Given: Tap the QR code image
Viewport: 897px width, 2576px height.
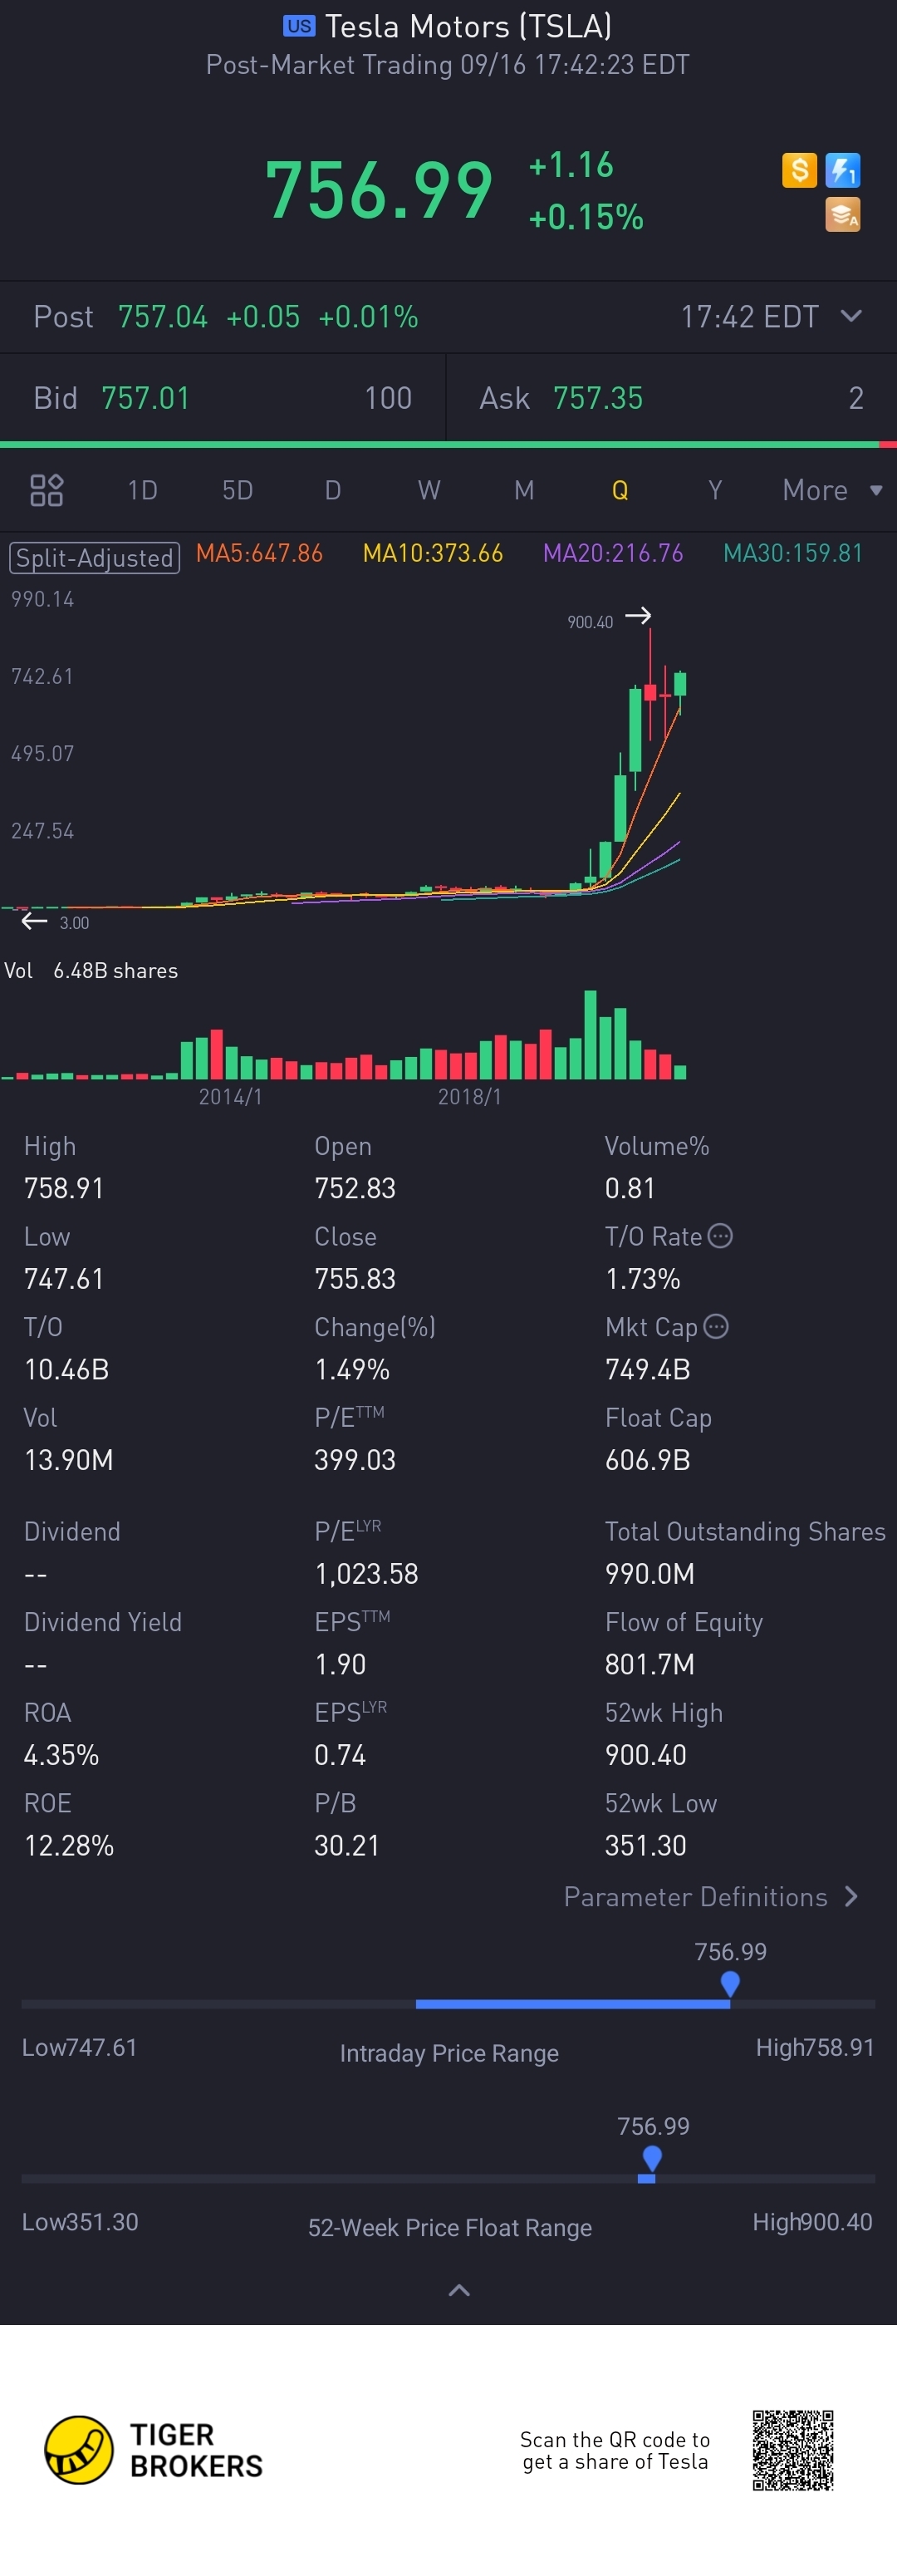Looking at the screenshot, I should coord(793,2450).
